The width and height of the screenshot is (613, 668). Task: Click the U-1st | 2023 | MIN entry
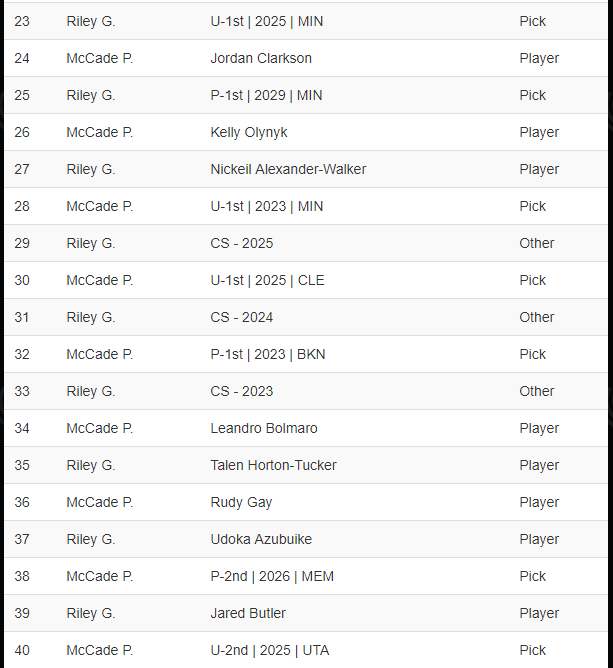pos(267,207)
